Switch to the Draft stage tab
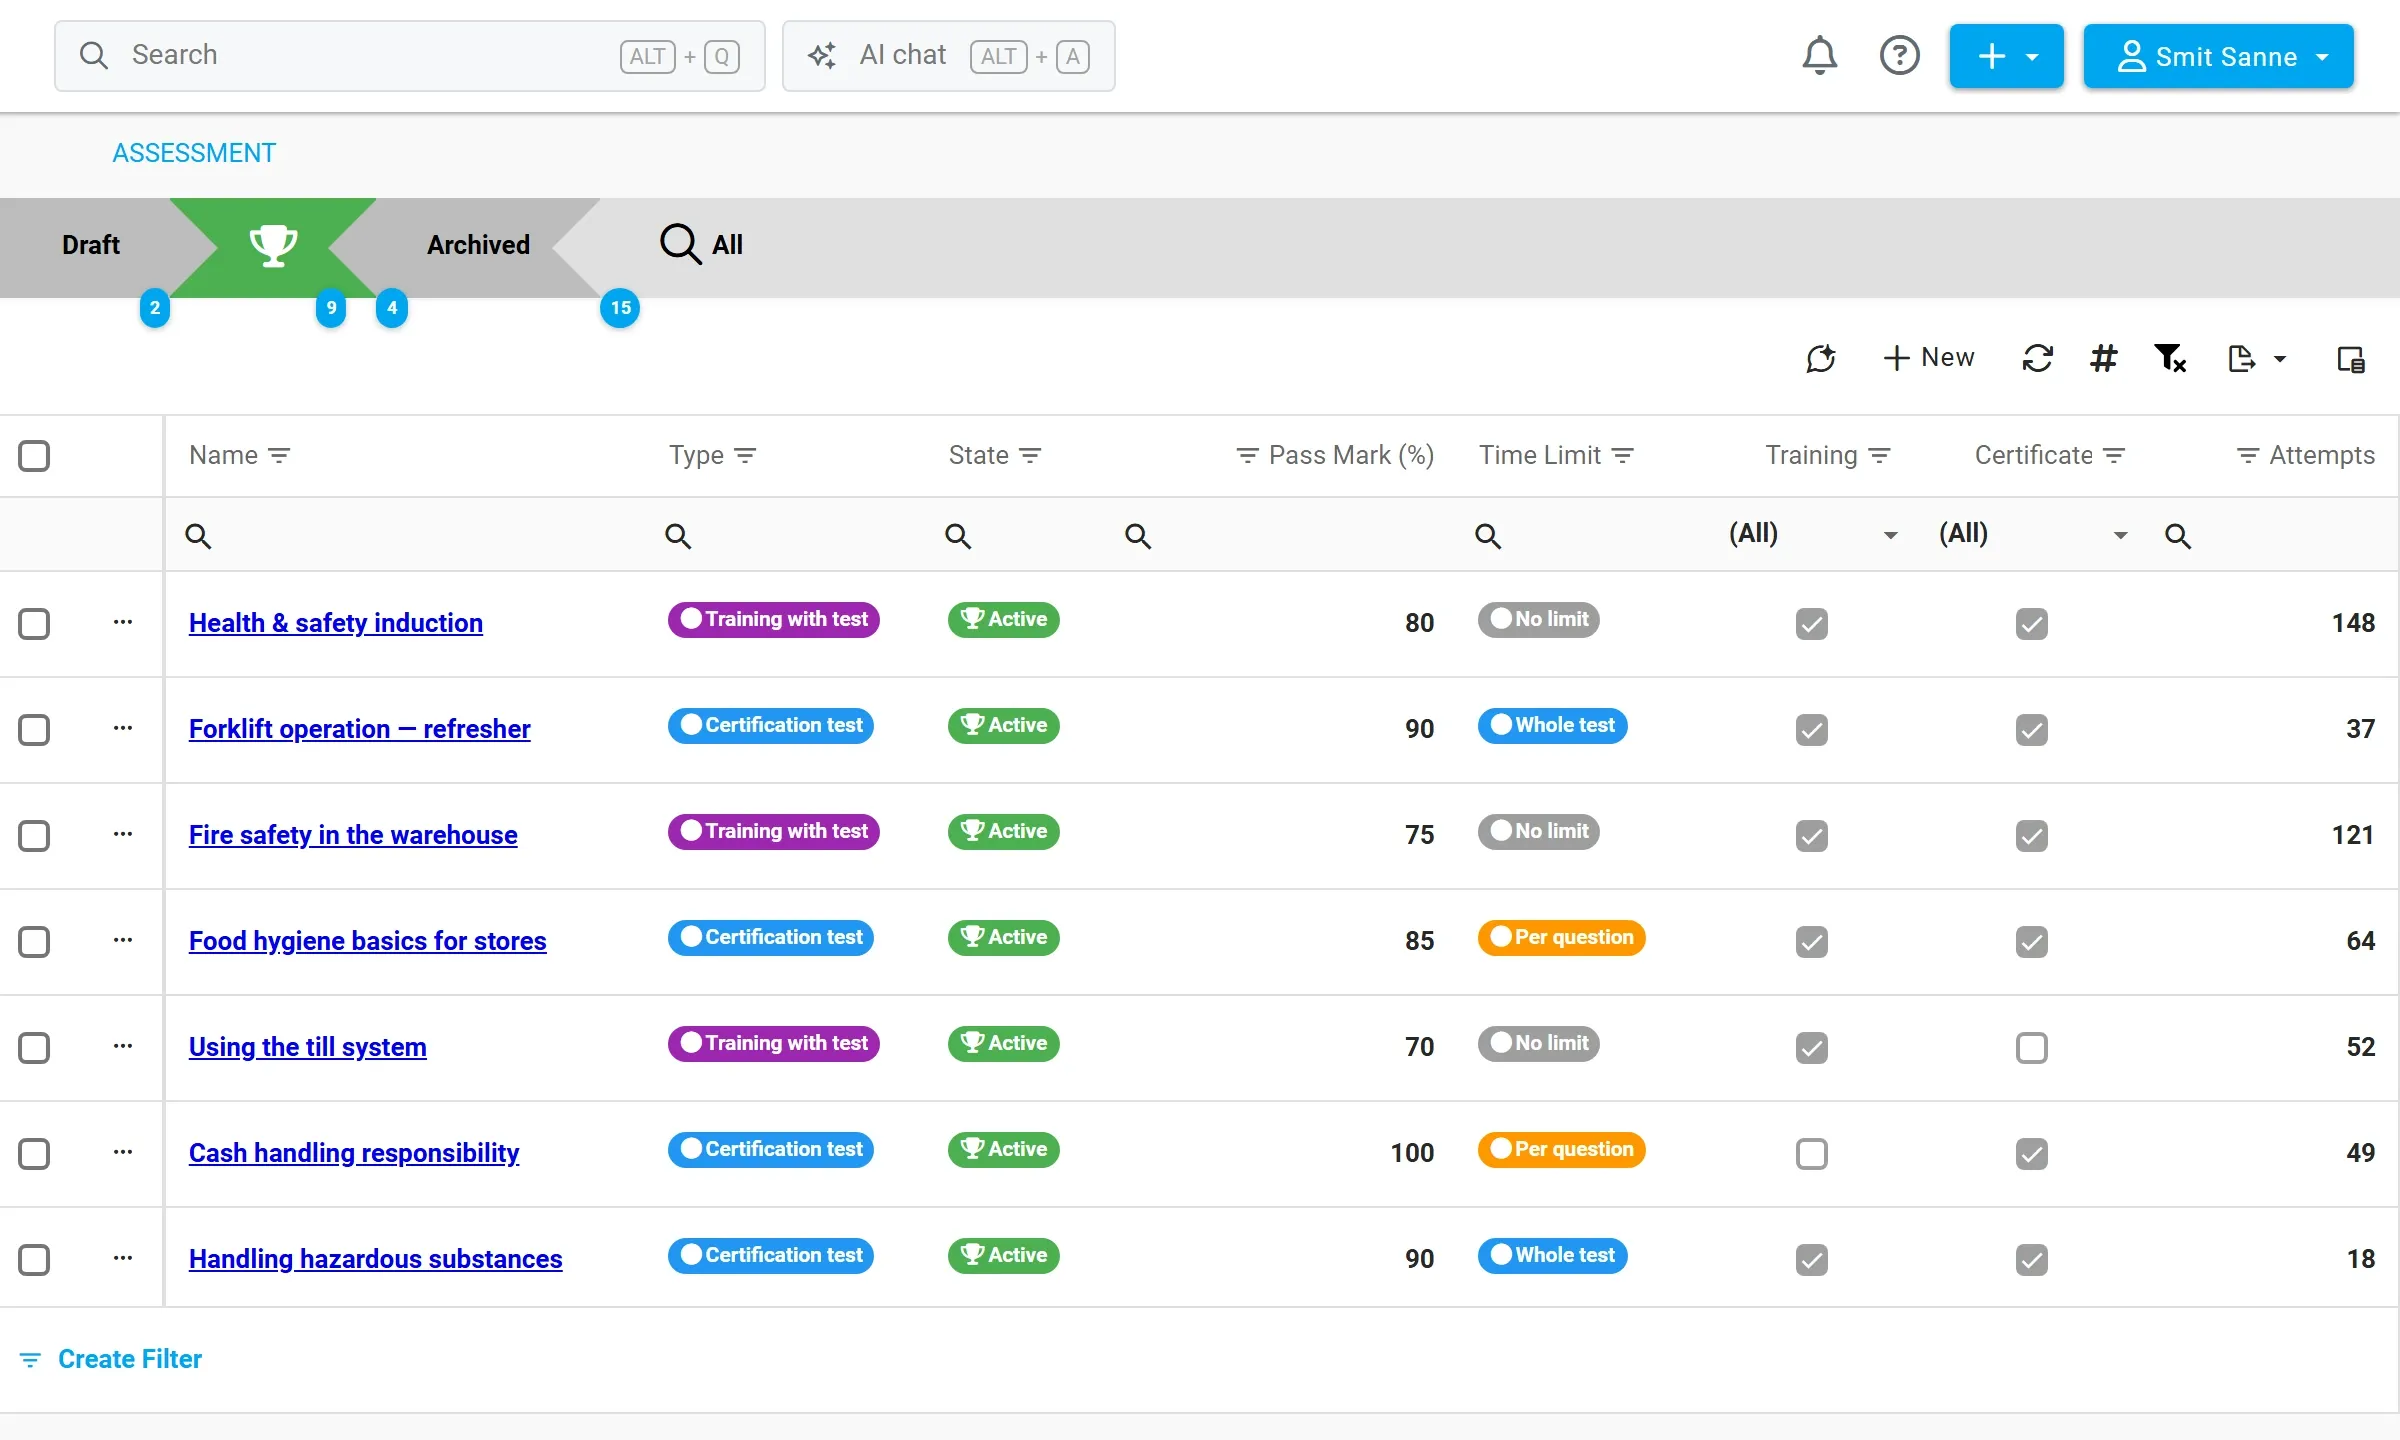Image resolution: width=2400 pixels, height=1440 pixels. 90,245
